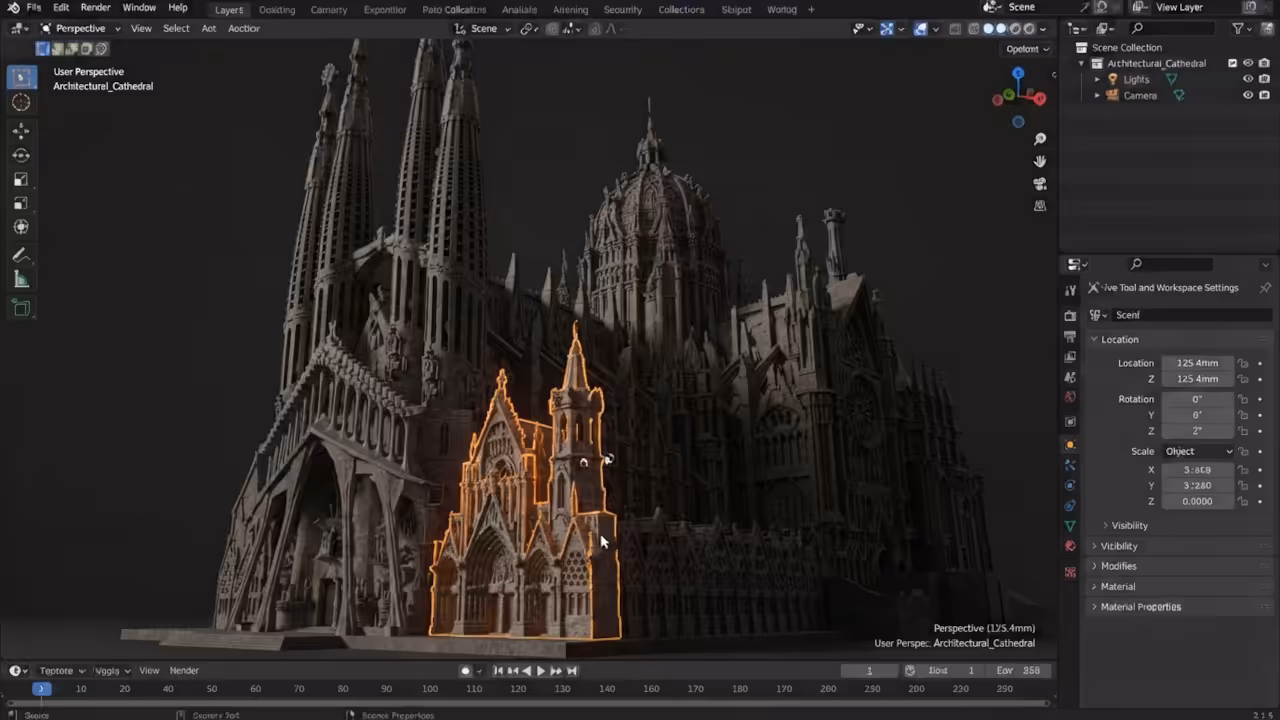Switch to the Layers workspace tab
Screen dimensions: 1280x720
tap(229, 9)
